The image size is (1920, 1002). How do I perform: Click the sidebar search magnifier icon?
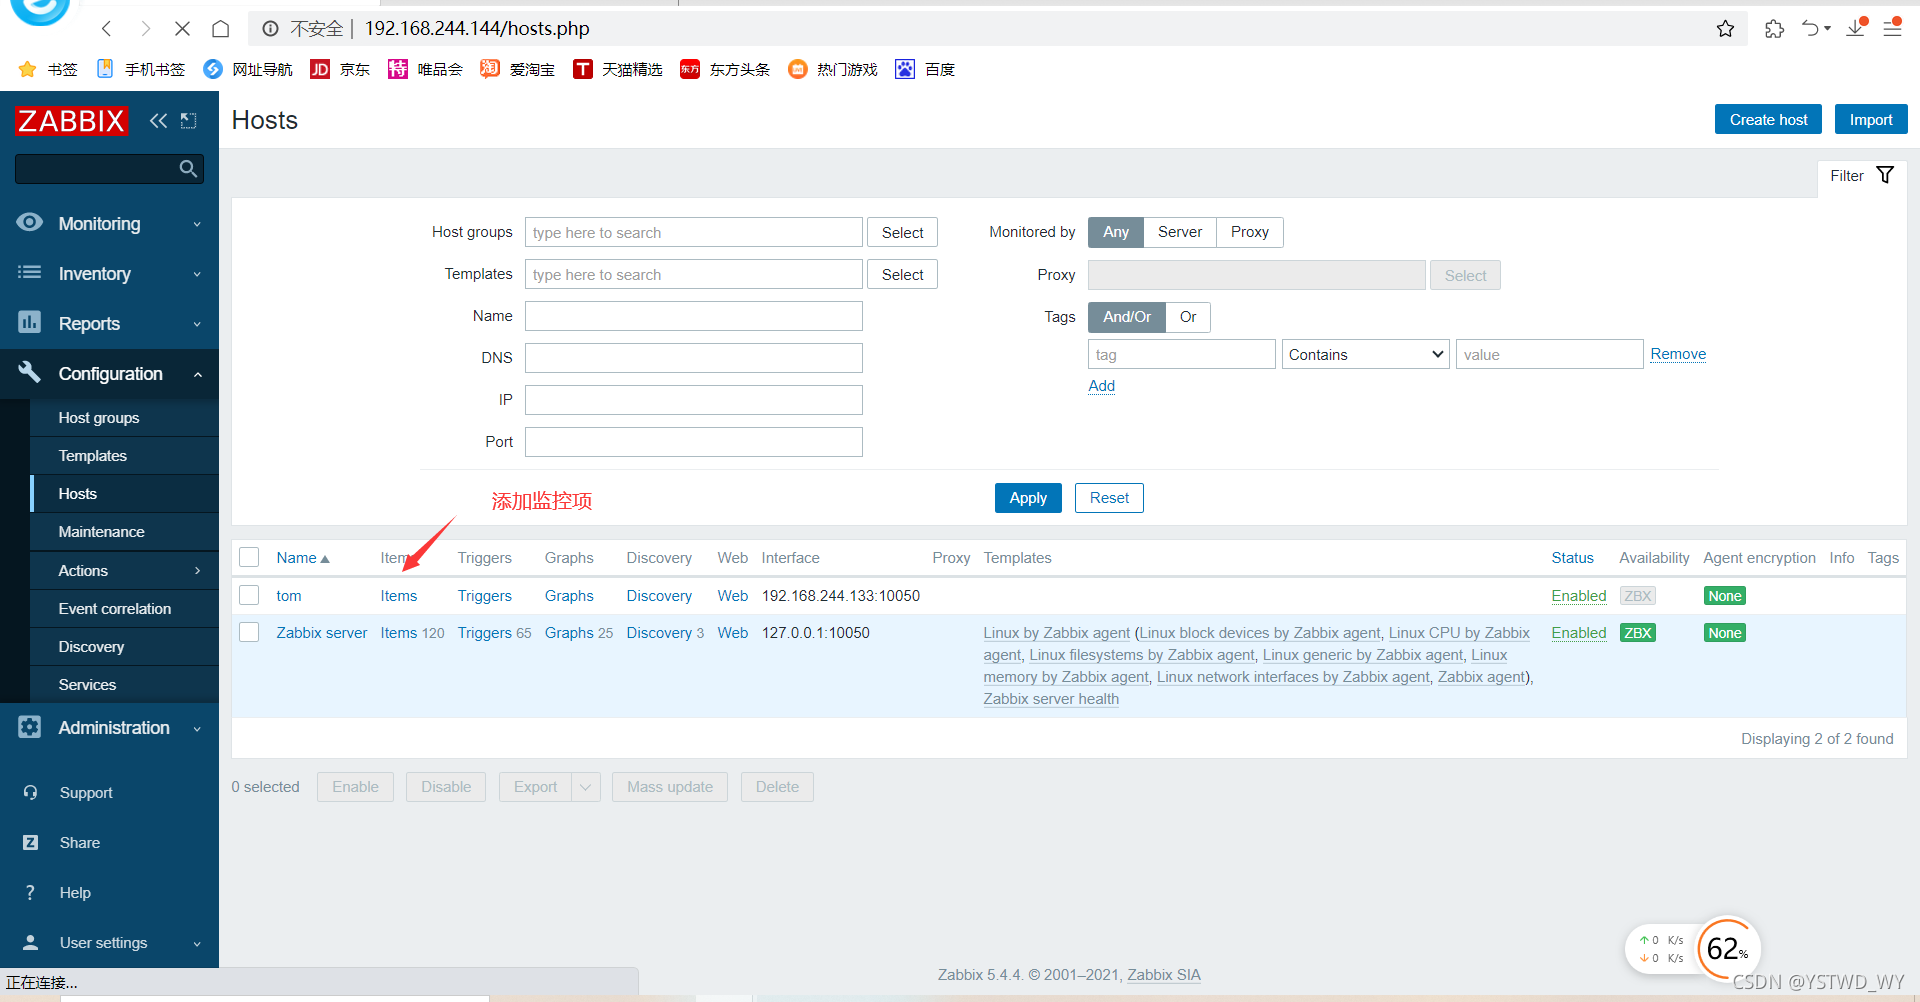click(188, 169)
